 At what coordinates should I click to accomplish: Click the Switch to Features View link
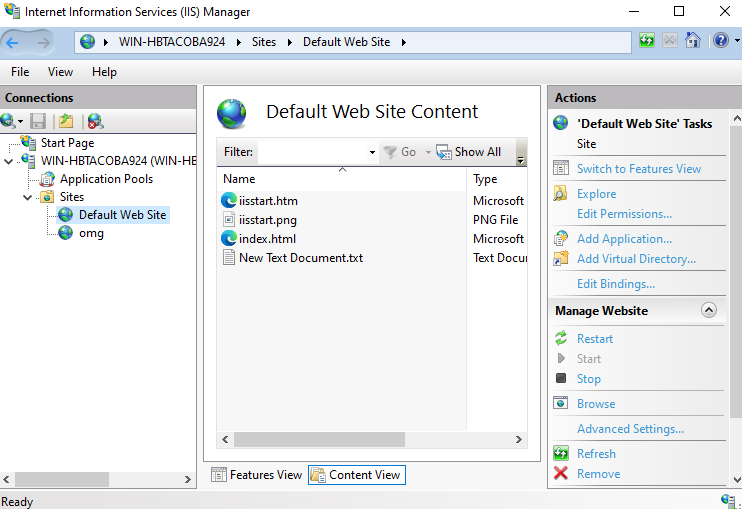point(639,168)
